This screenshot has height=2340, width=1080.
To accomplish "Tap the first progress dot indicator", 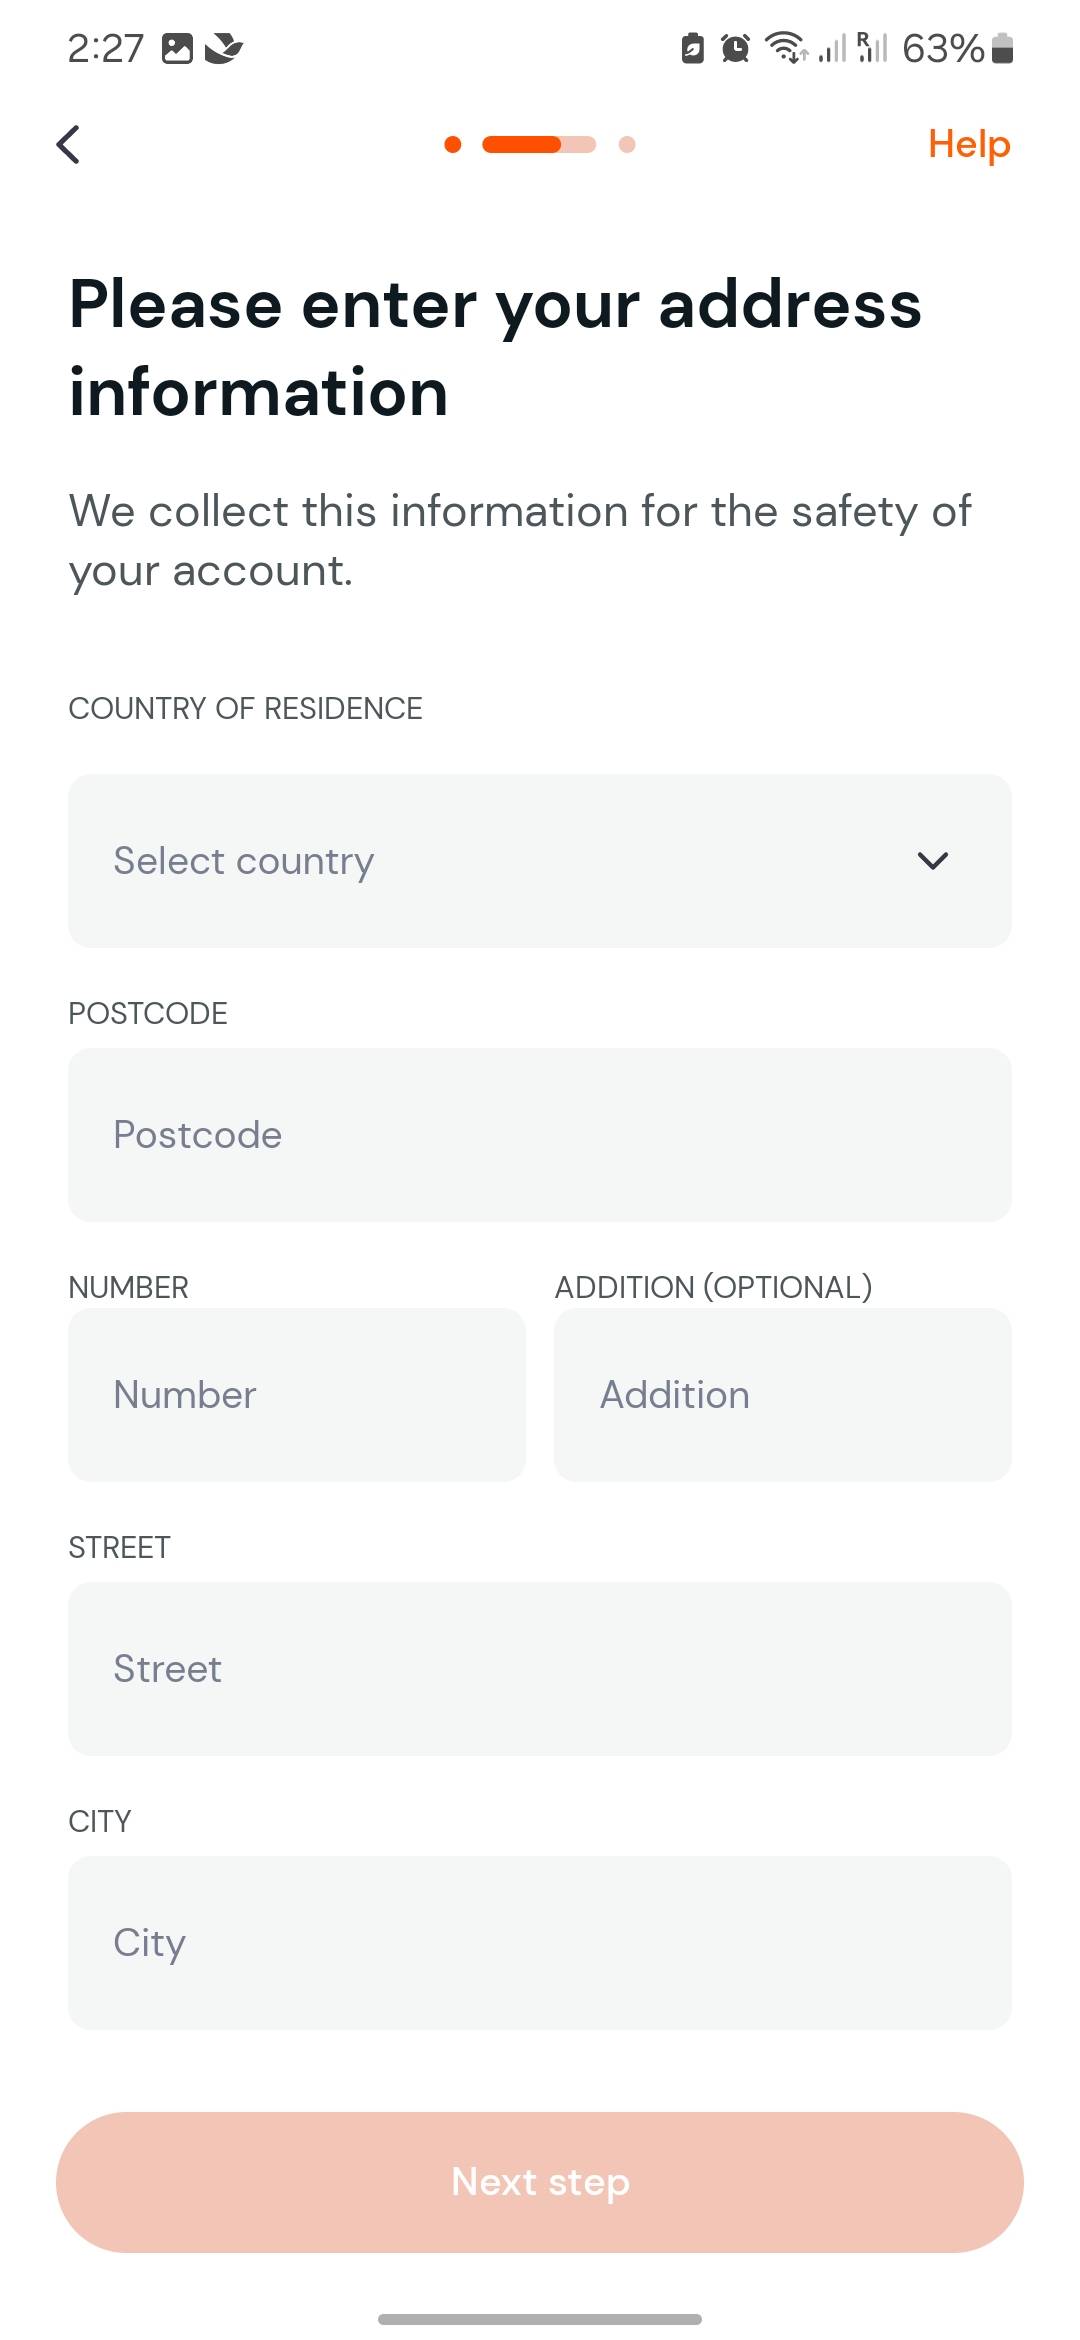I will click(x=453, y=145).
